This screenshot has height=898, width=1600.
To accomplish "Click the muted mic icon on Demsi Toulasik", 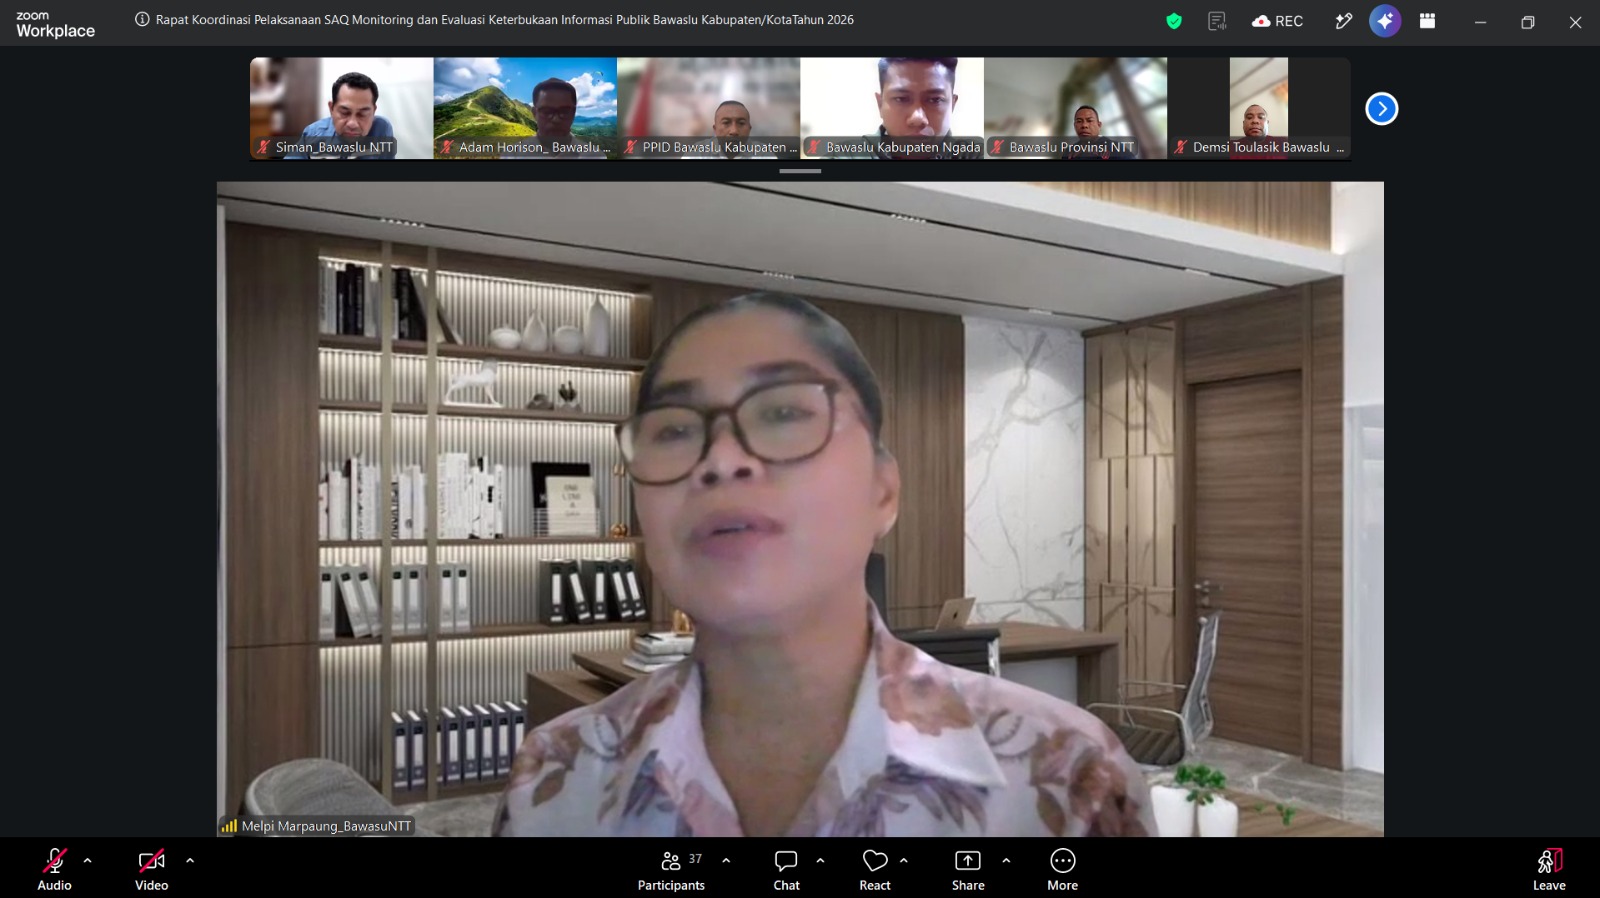I will (1180, 147).
